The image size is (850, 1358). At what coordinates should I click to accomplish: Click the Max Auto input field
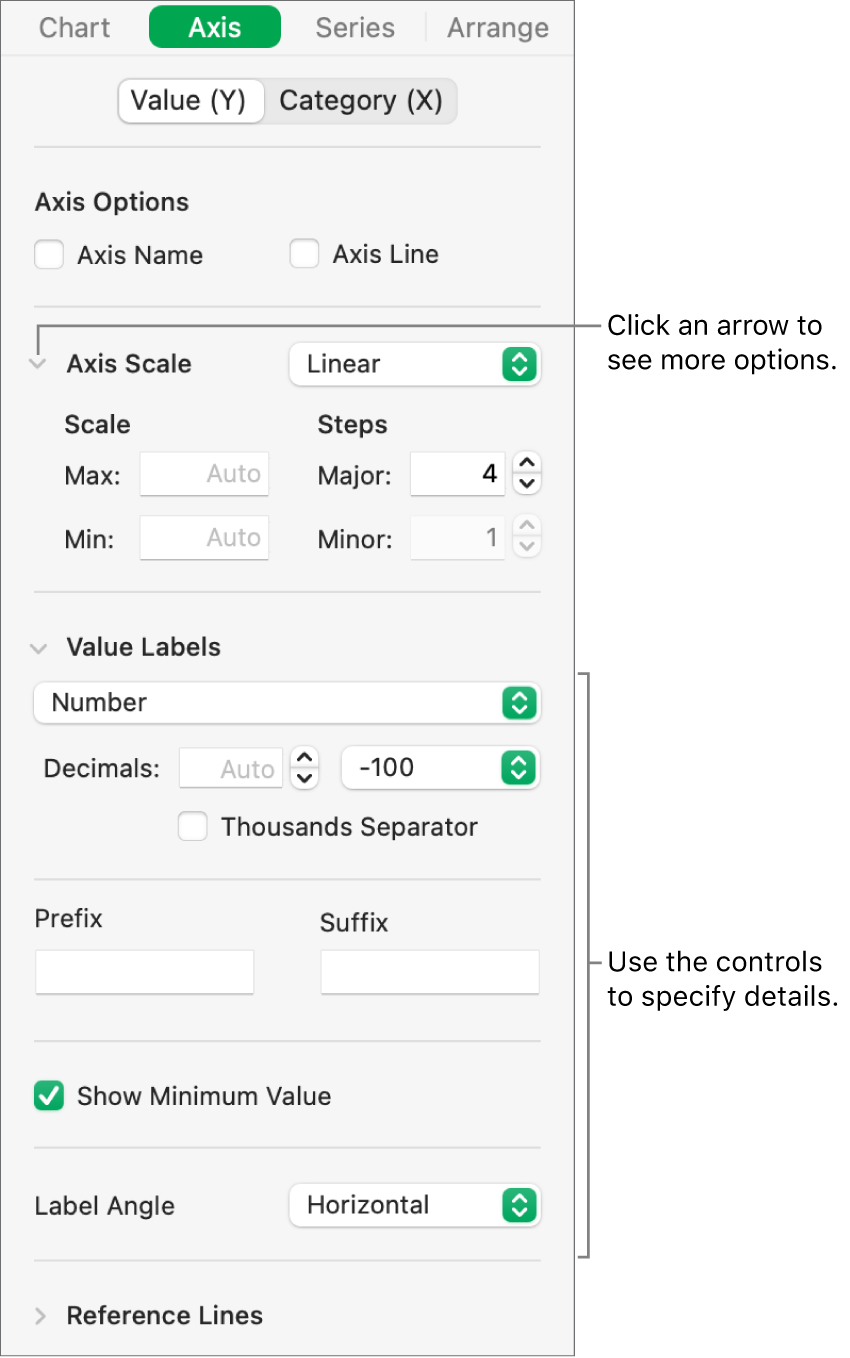(x=204, y=474)
